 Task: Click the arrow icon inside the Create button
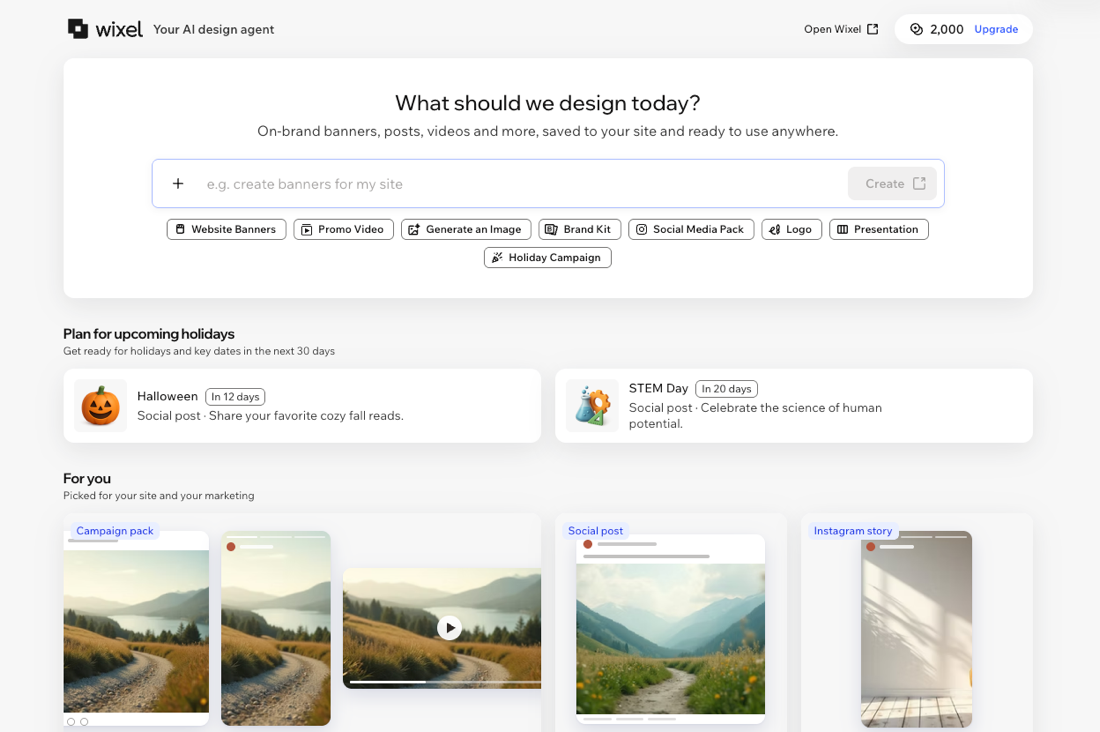coord(919,183)
